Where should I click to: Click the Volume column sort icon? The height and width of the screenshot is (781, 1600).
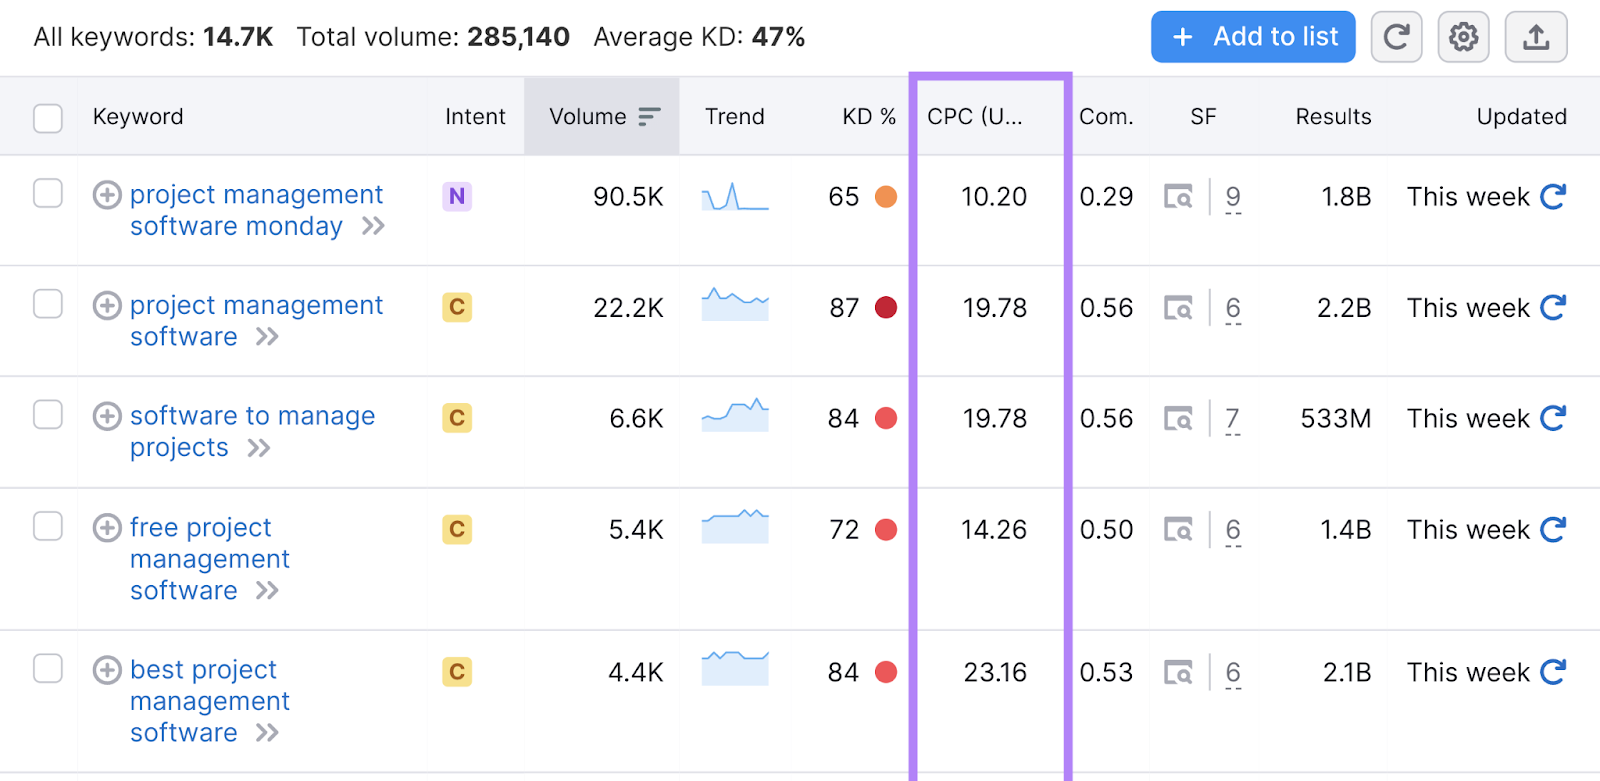click(x=649, y=117)
